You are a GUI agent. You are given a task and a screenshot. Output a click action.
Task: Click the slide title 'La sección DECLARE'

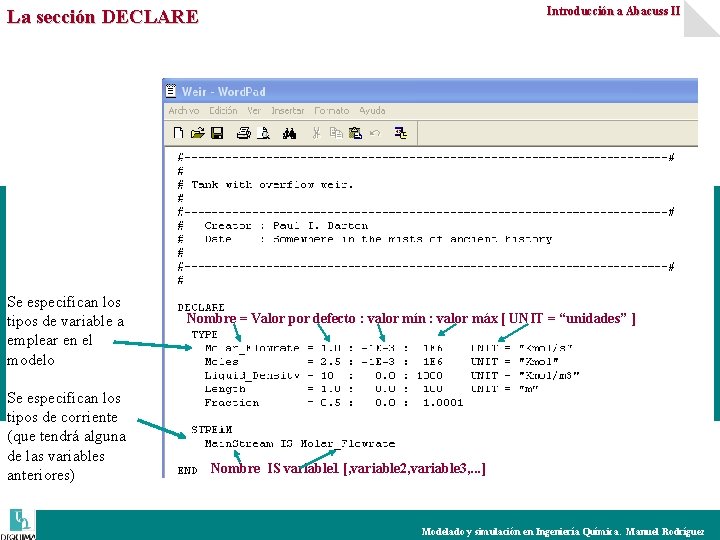point(103,17)
